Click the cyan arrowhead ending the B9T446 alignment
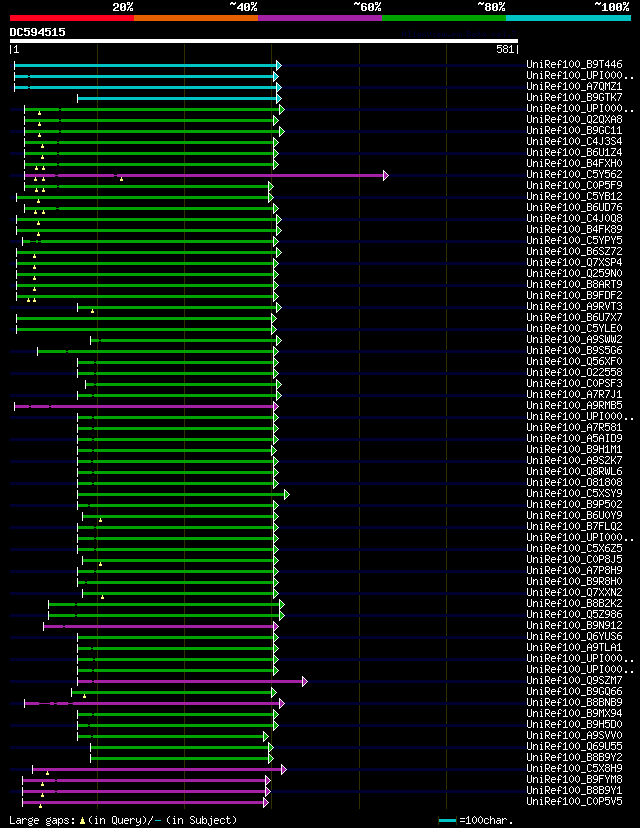Image resolution: width=640 pixels, height=828 pixels. 279,65
